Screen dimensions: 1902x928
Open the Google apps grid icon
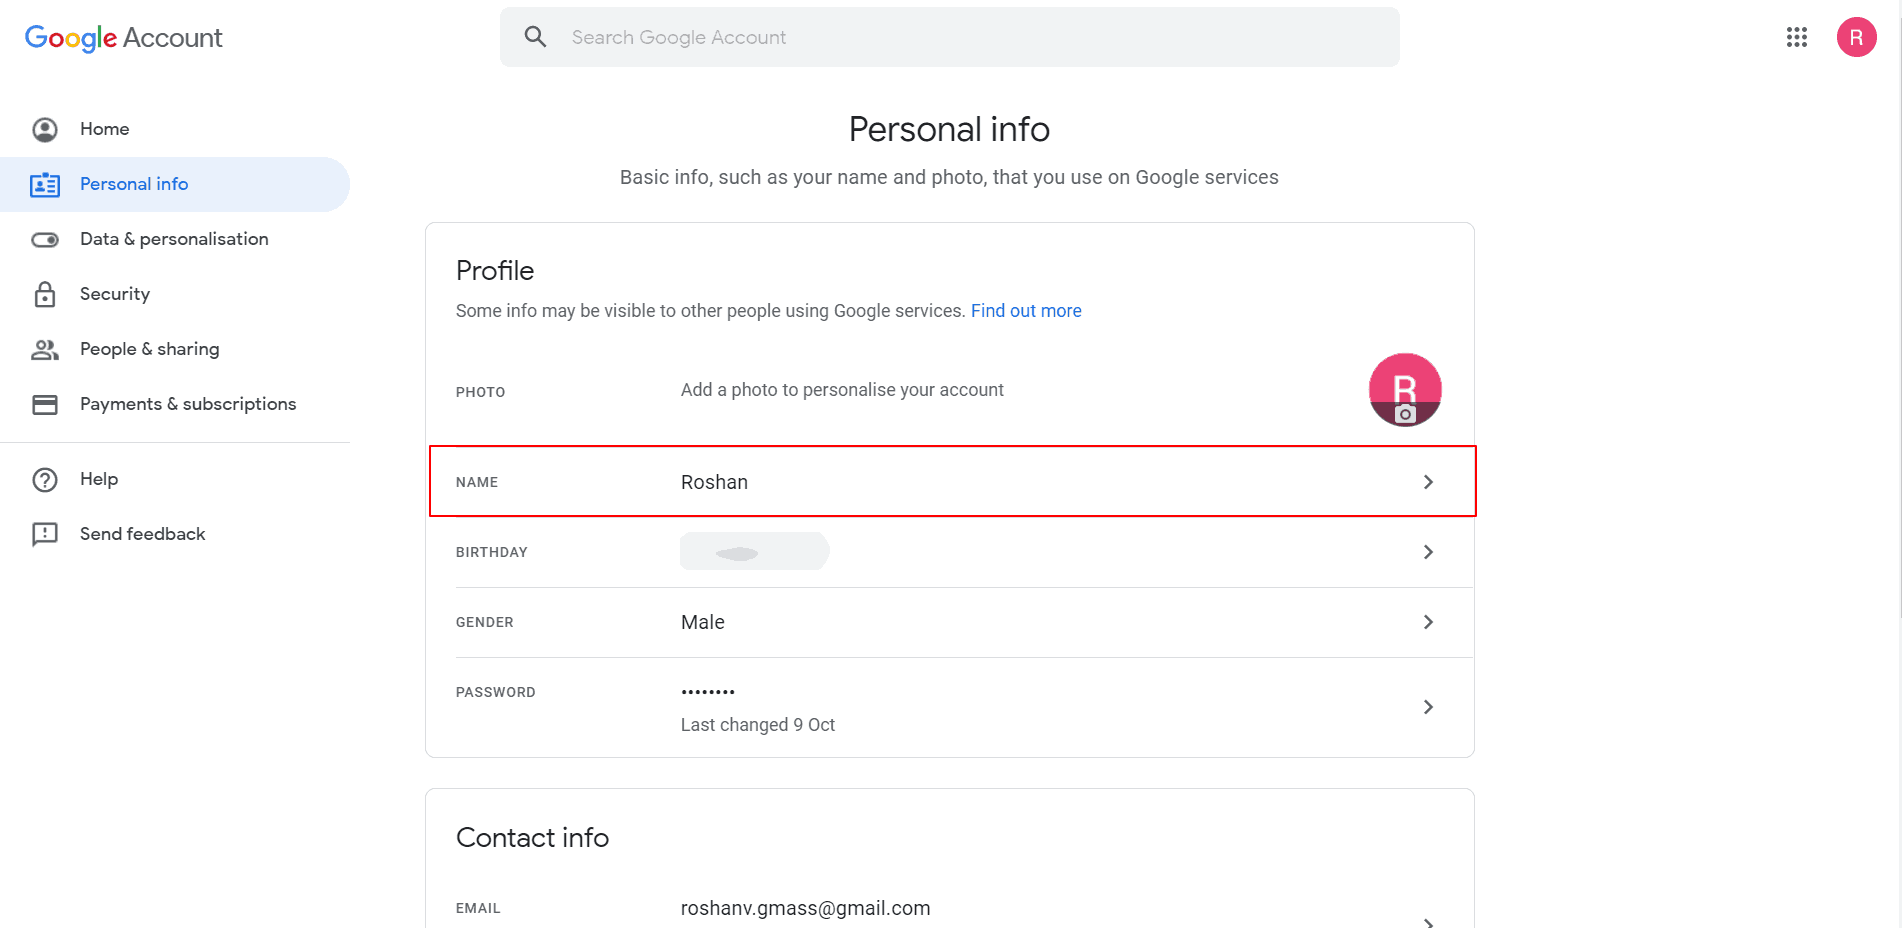point(1797,37)
